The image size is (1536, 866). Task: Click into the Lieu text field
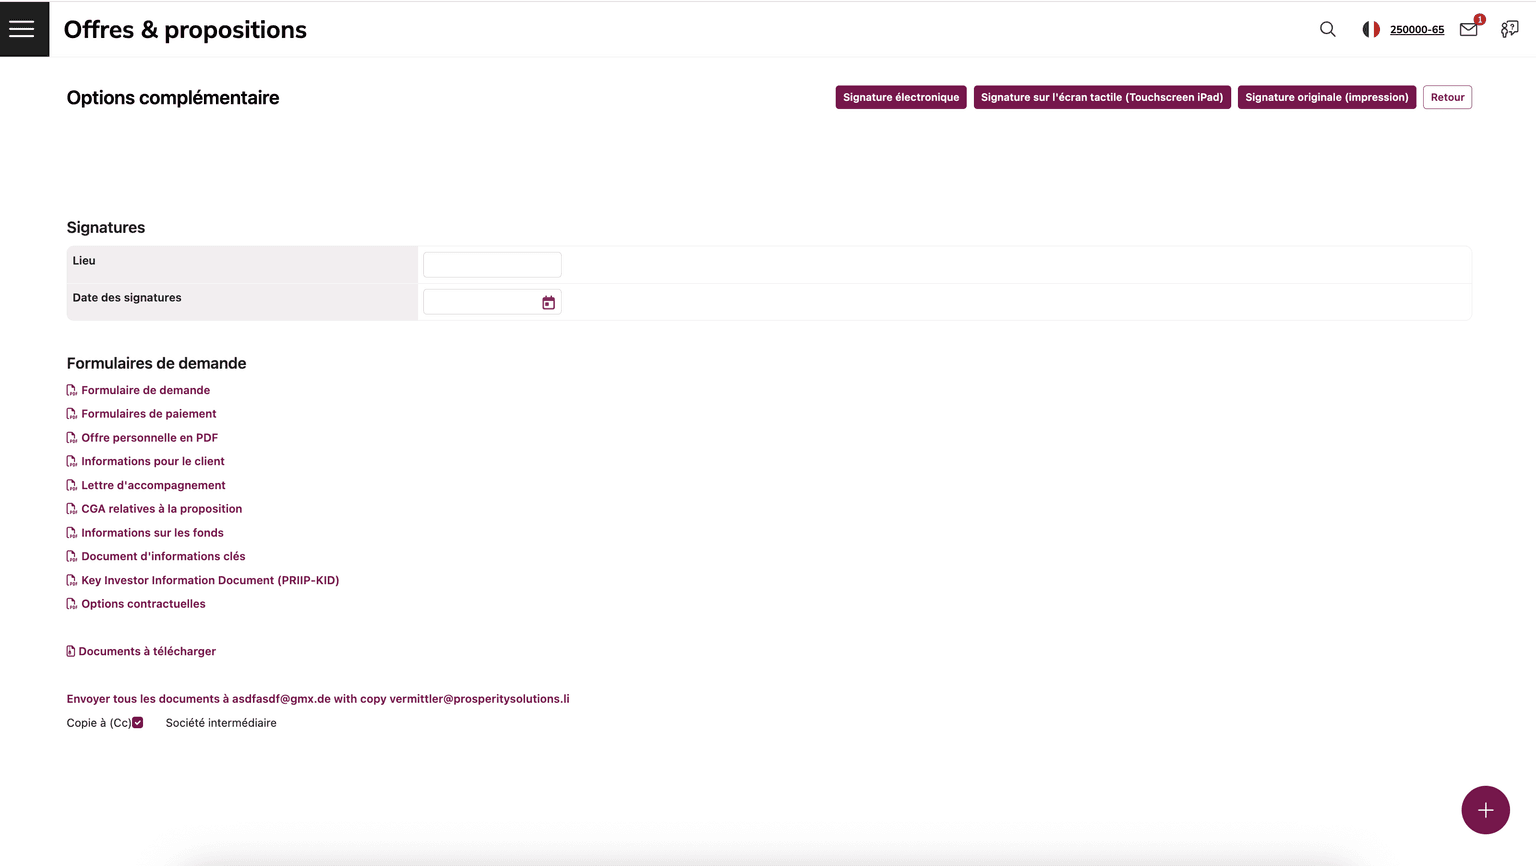[492, 265]
